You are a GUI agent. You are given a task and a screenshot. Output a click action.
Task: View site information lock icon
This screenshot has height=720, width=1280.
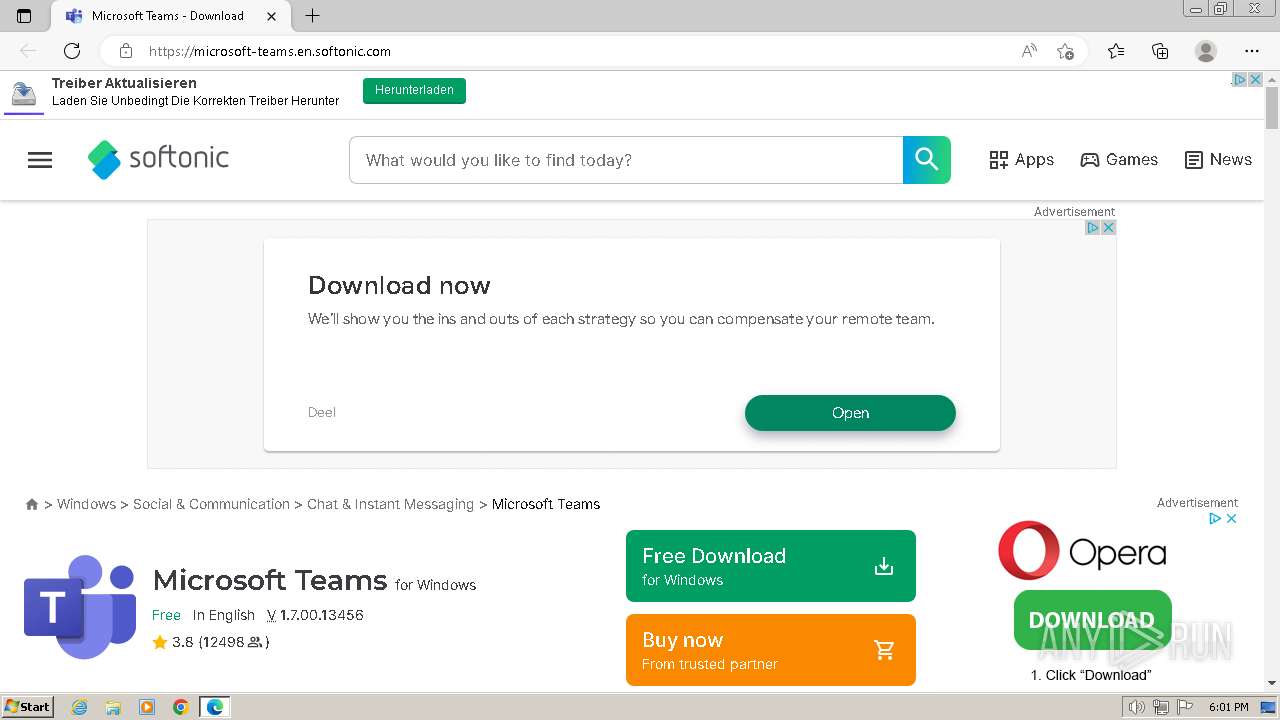[126, 51]
